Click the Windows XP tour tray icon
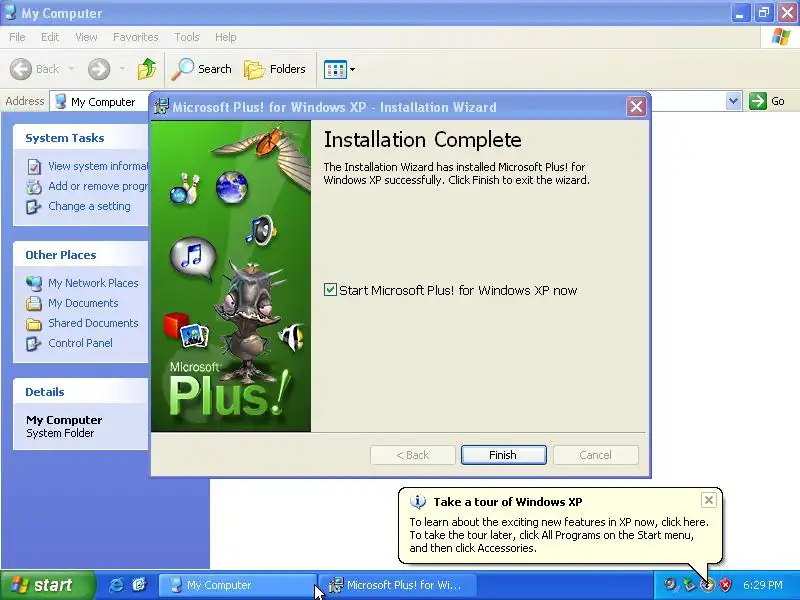 click(x=707, y=585)
